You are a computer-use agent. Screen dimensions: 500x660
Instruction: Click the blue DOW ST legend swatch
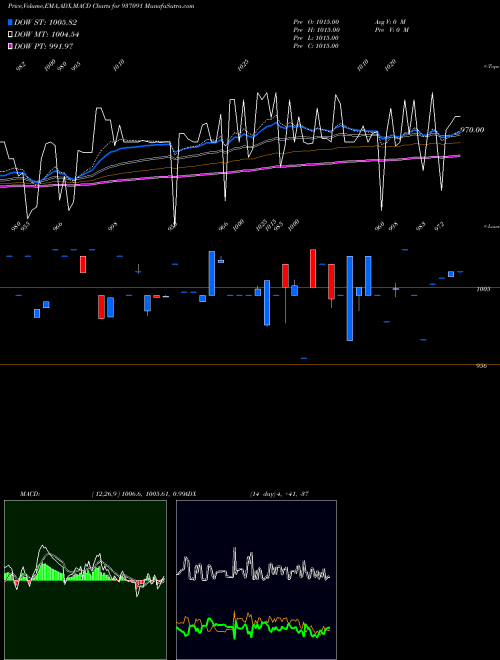click(x=10, y=22)
